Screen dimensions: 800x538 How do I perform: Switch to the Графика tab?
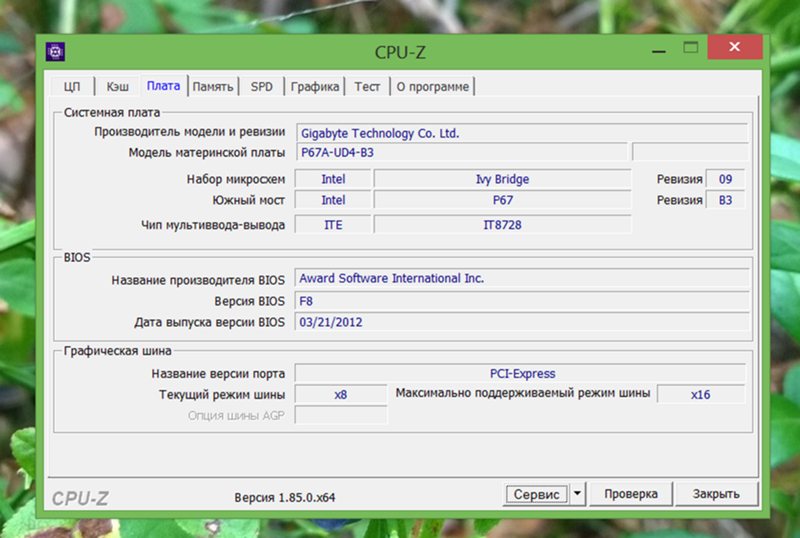point(315,87)
